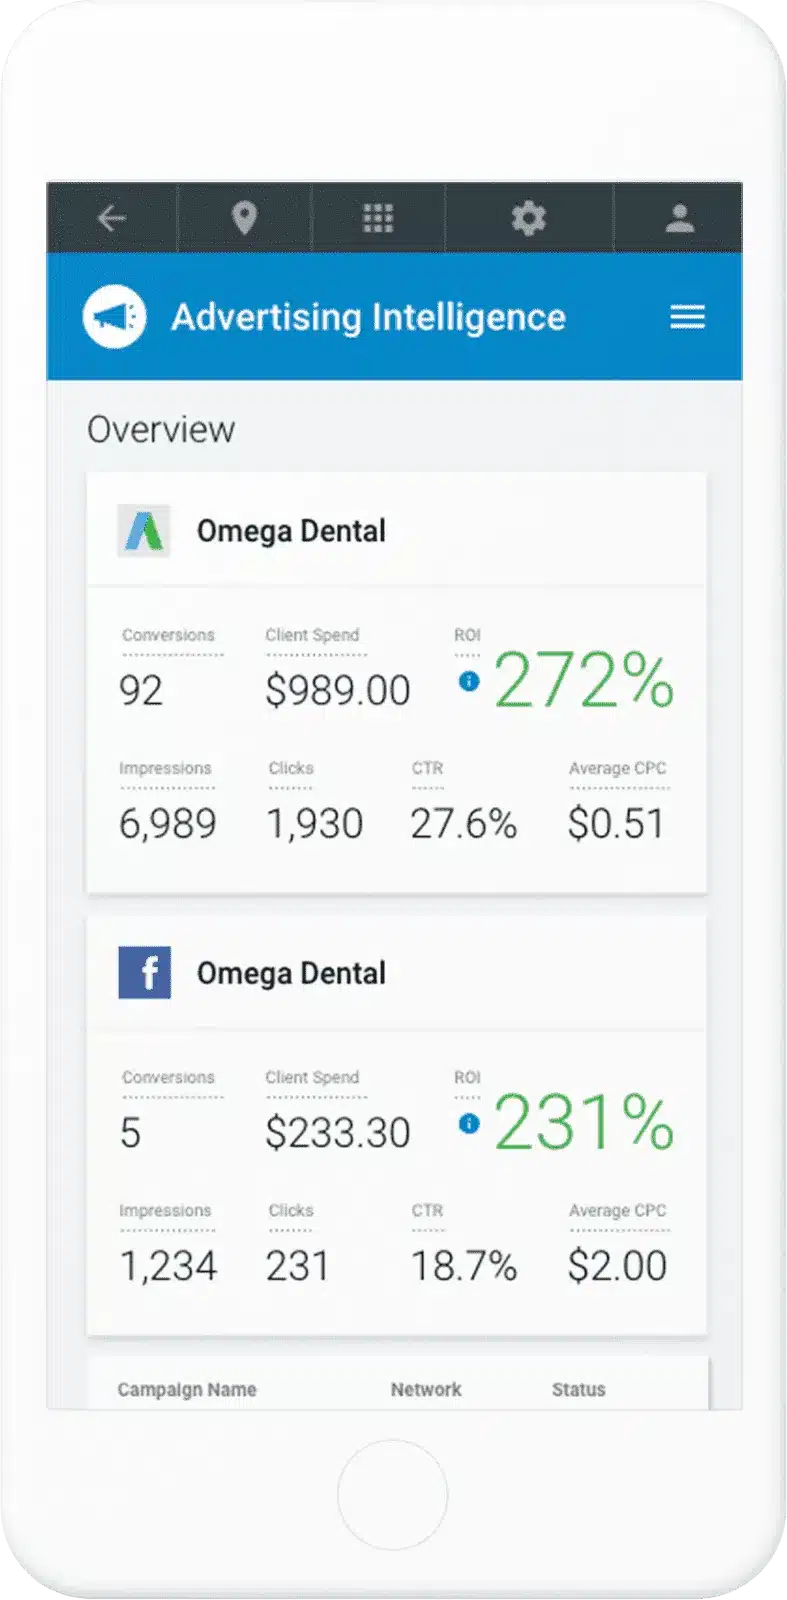Viewport: 787px width, 1600px height.
Task: Click the Facebook logo icon
Action: 144,973
